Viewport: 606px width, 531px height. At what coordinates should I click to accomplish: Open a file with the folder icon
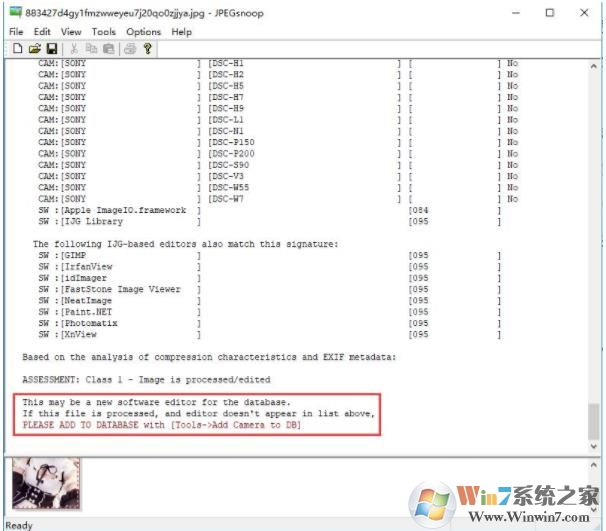[34, 49]
